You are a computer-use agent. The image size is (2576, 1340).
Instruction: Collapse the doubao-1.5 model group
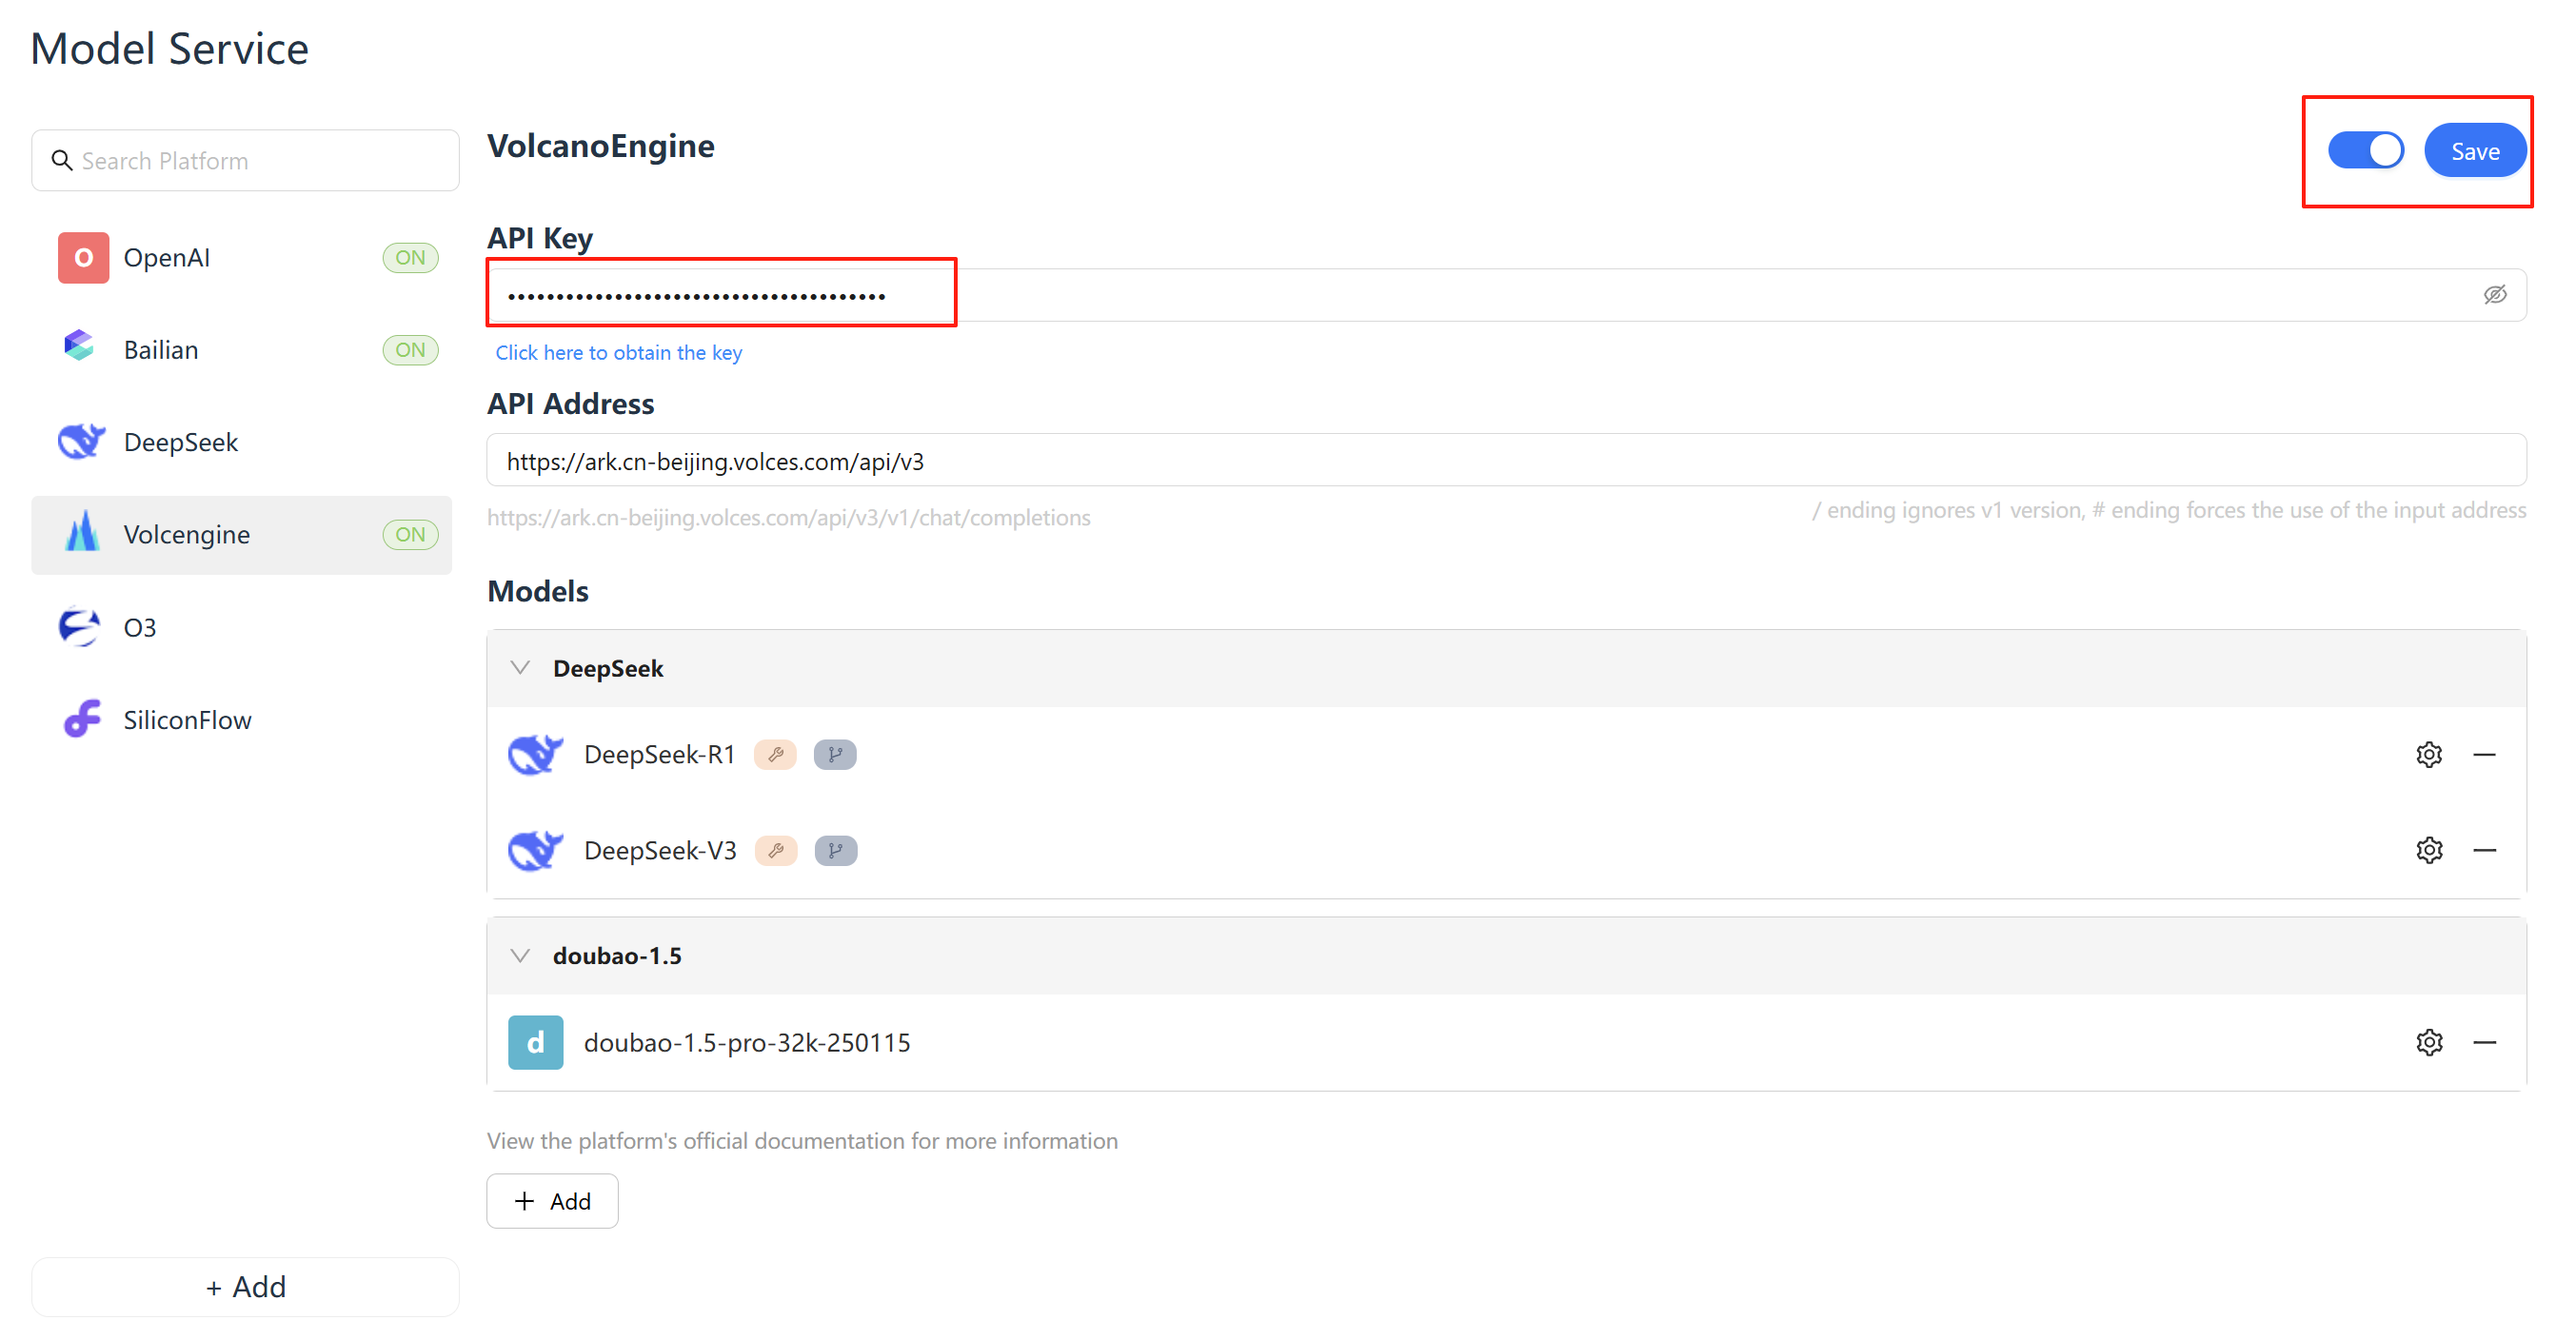pyautogui.click(x=520, y=955)
